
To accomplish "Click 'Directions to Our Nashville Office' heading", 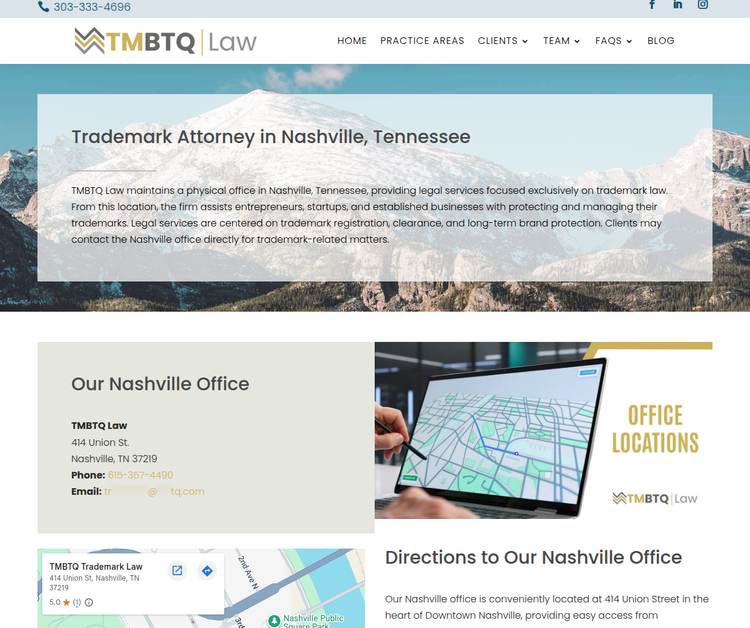I will click(x=533, y=557).
